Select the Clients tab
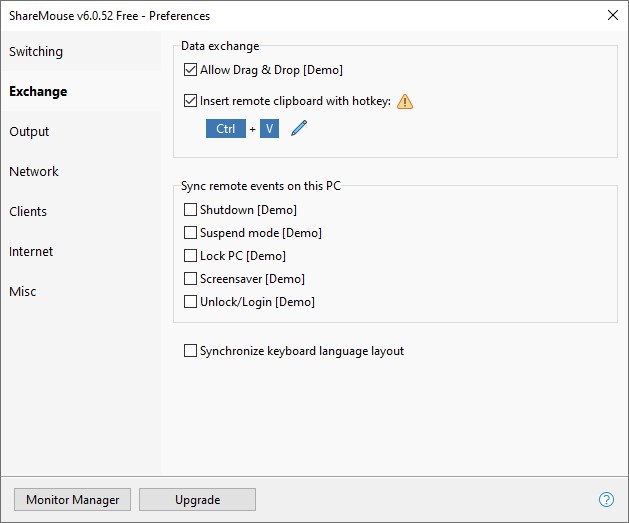 [x=28, y=212]
